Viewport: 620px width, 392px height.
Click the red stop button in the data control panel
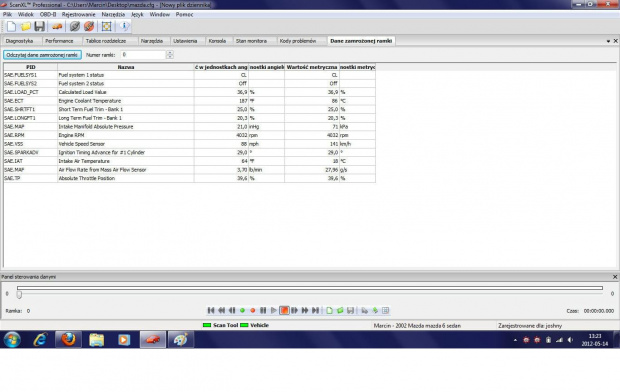tap(284, 311)
